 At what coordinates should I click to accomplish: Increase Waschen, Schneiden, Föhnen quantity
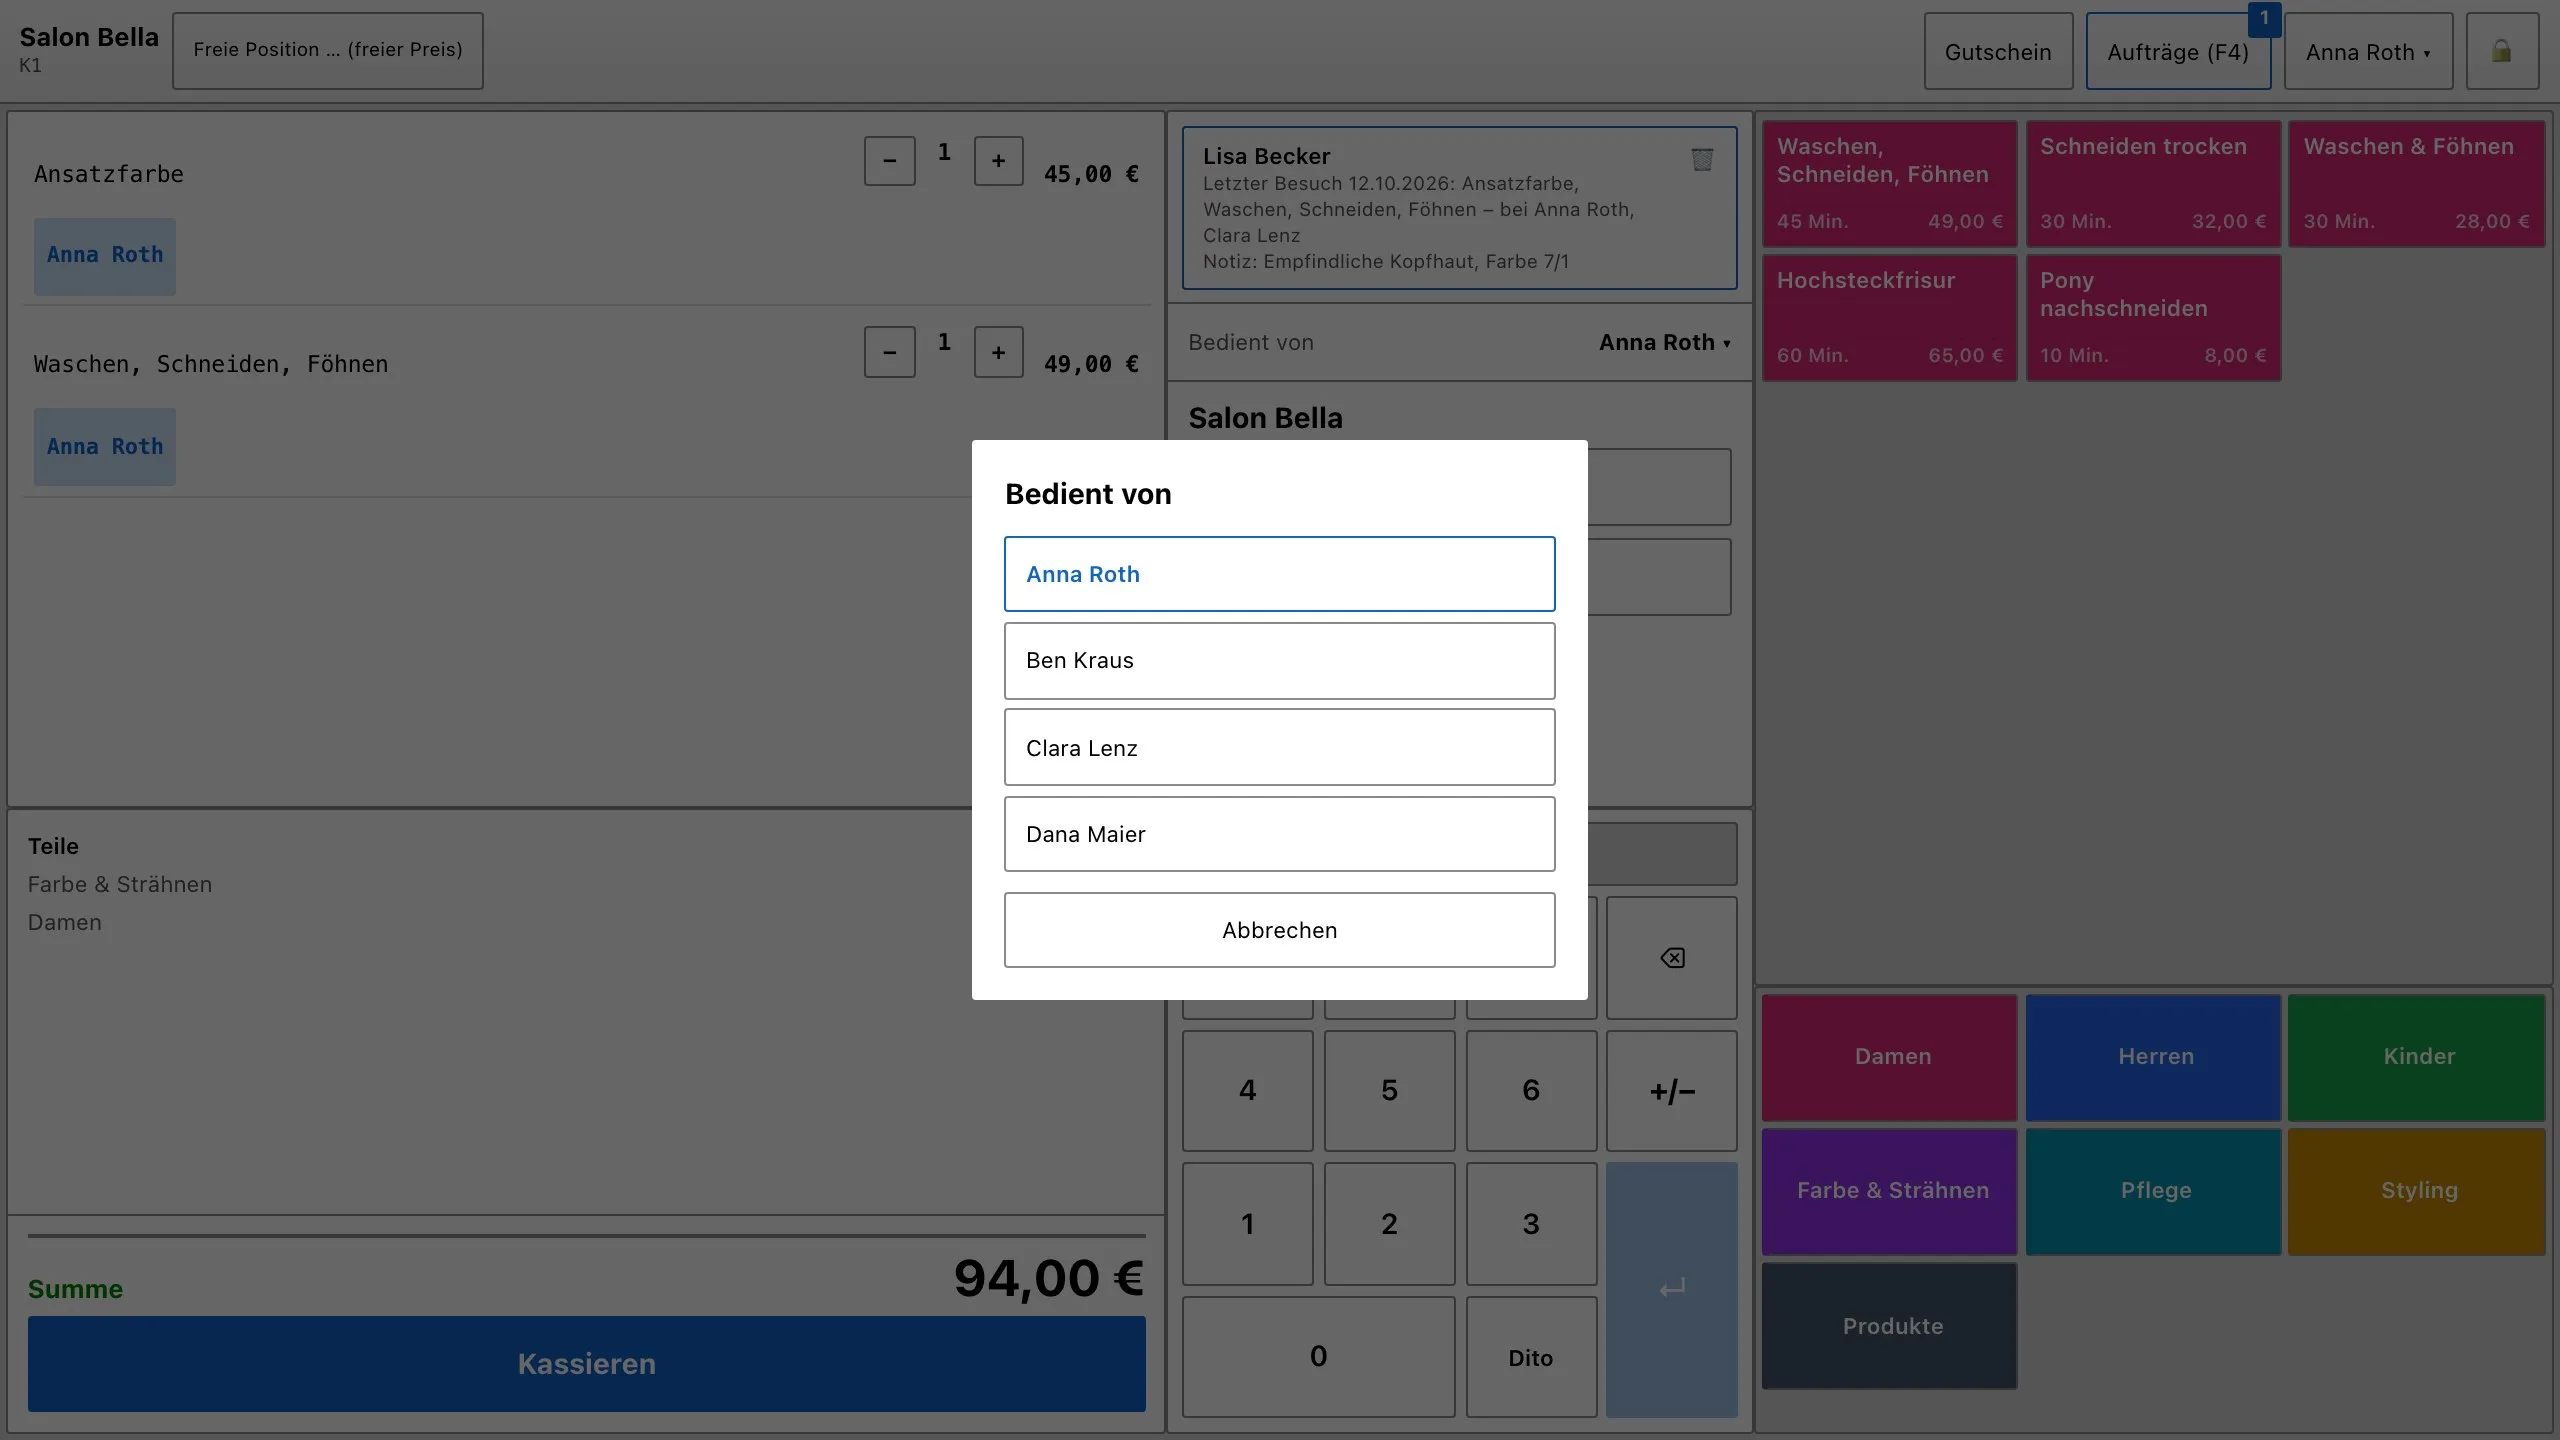point(998,352)
